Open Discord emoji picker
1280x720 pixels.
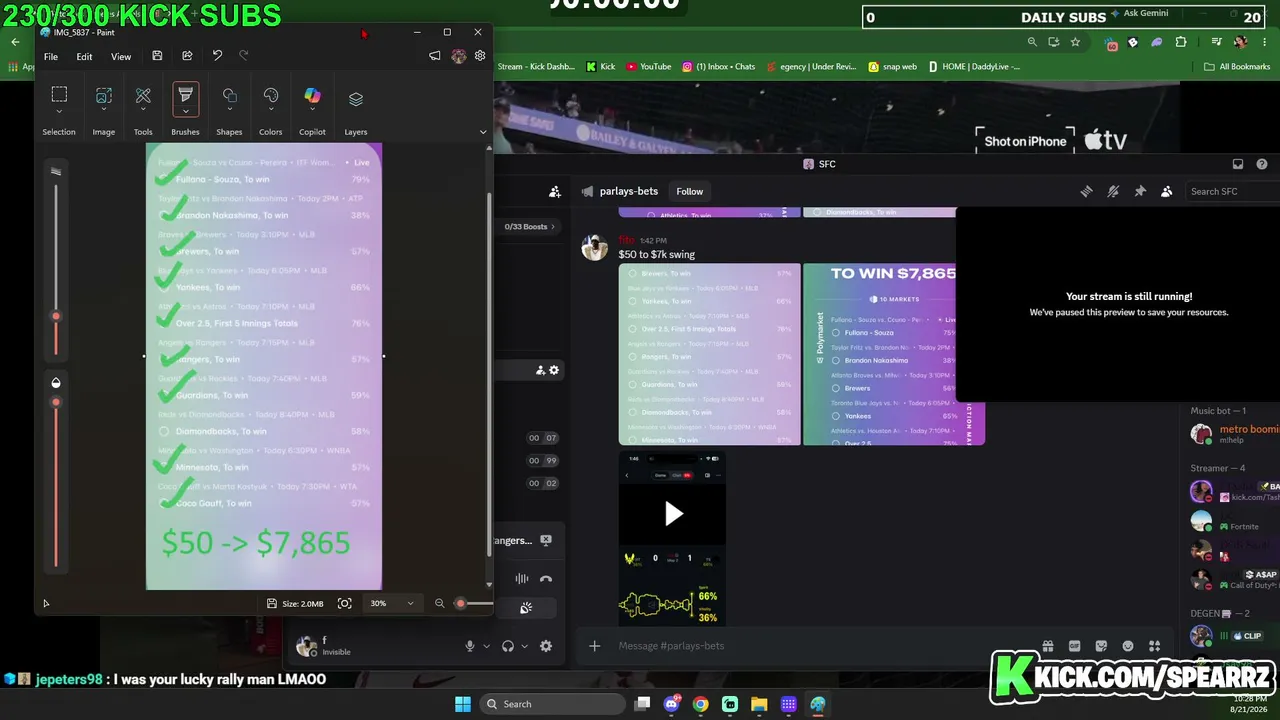pyautogui.click(x=1128, y=646)
